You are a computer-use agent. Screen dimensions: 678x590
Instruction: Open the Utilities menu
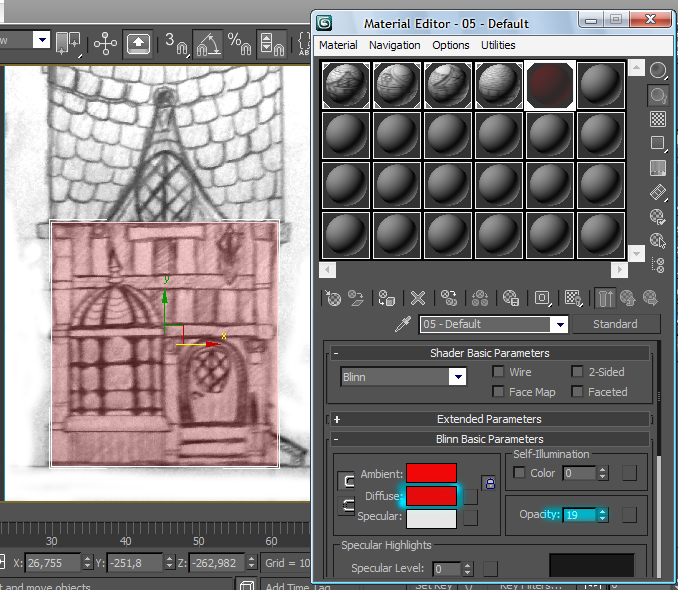click(x=498, y=45)
